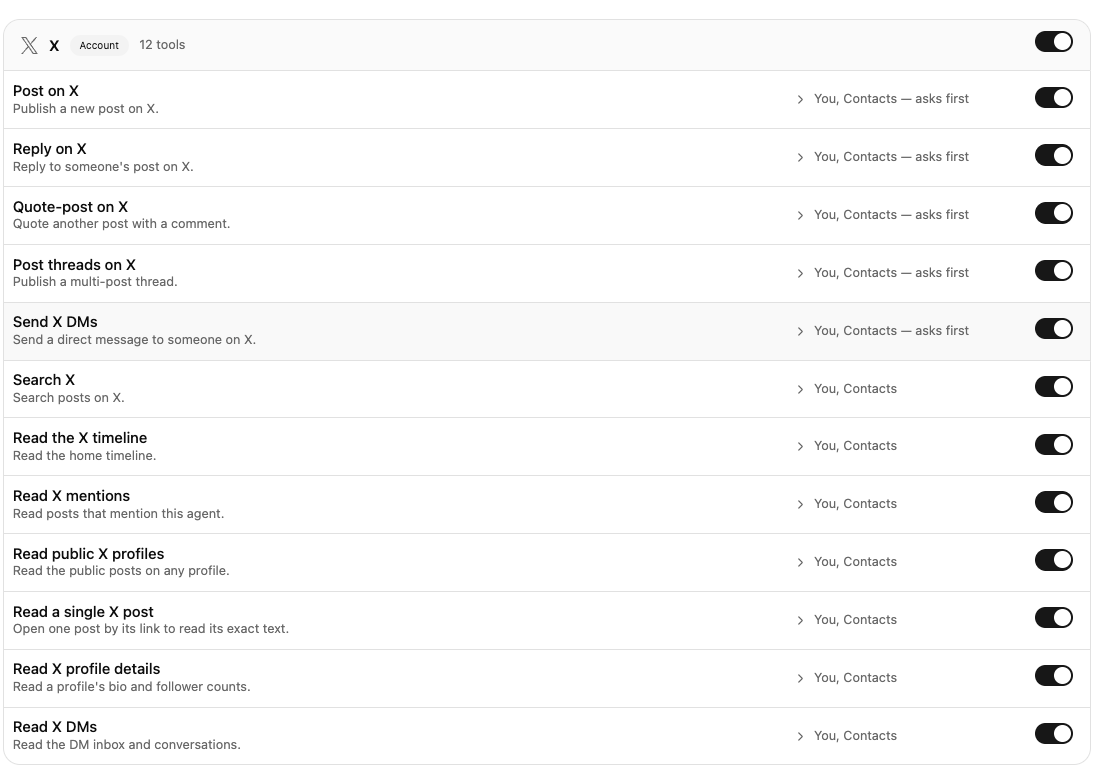Expand Post threads on X permissions

tap(800, 274)
